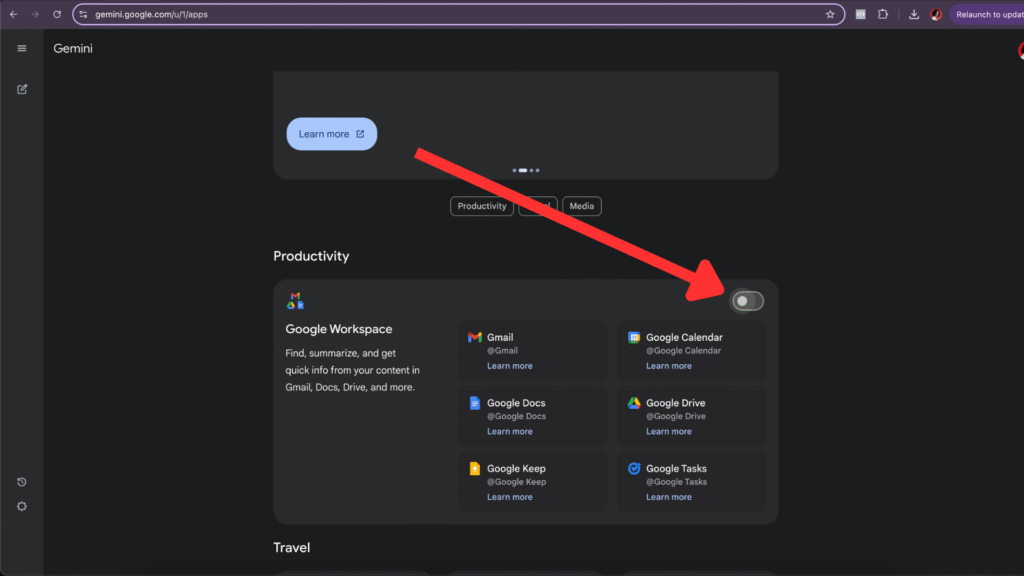Screen dimensions: 1024x576
Task: Click the Gemini title text
Action: (x=73, y=48)
